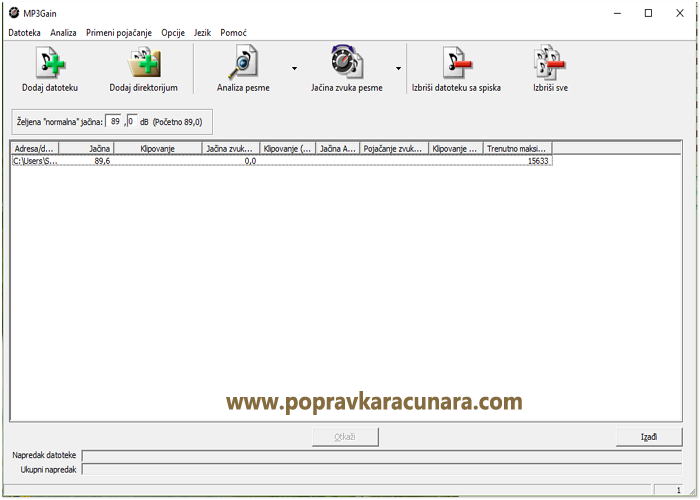Image resolution: width=700 pixels, height=500 pixels.
Task: Open the Jezik menu
Action: click(202, 33)
